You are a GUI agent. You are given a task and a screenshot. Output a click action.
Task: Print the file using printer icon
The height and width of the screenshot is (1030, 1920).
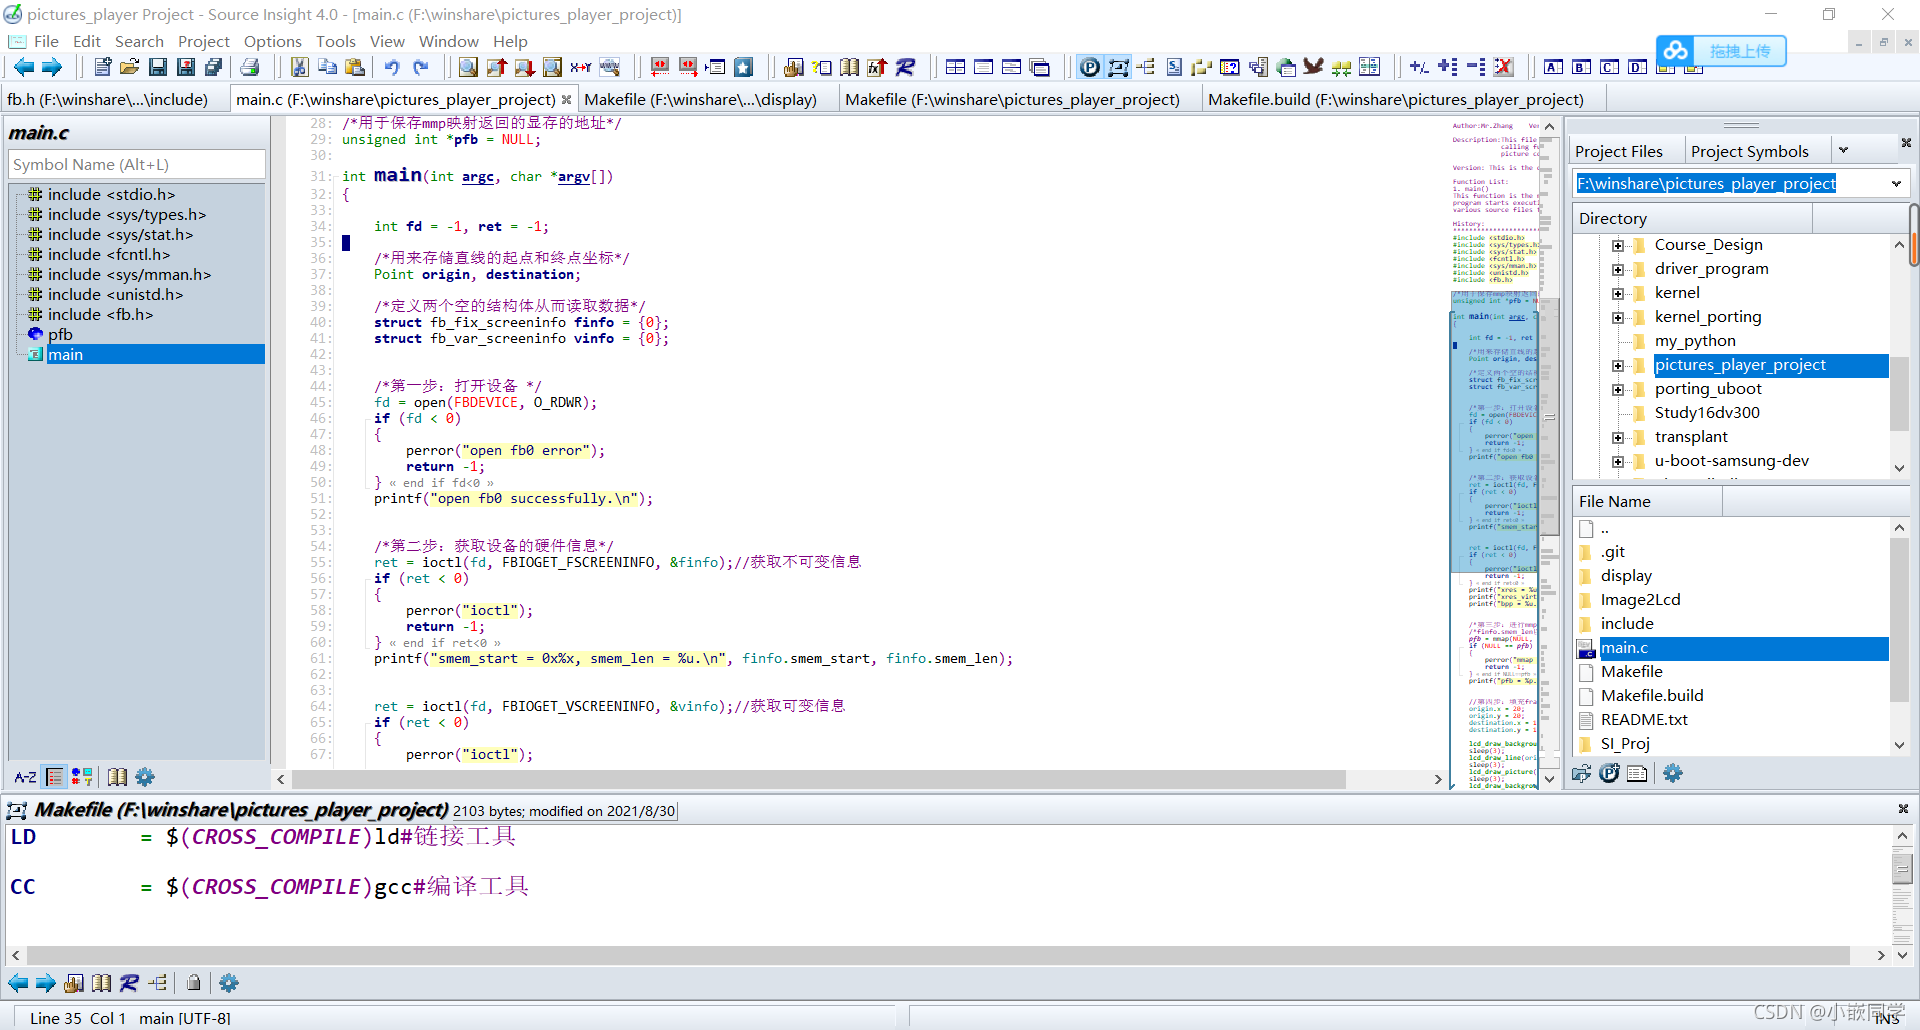coord(250,67)
